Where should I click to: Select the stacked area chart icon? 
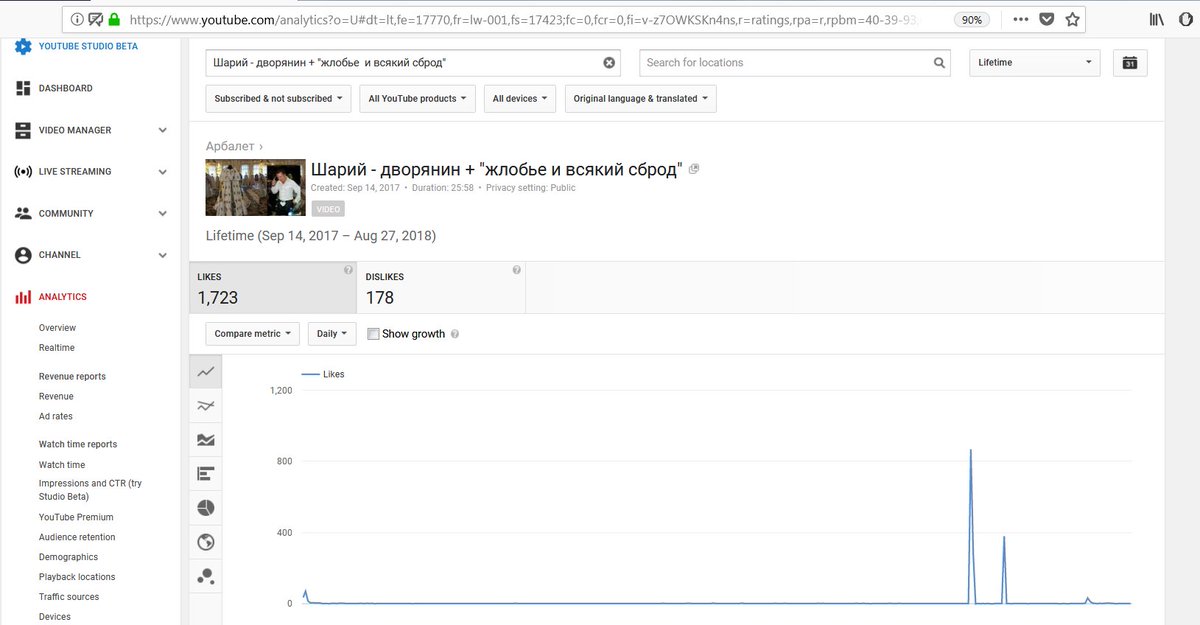tap(206, 440)
